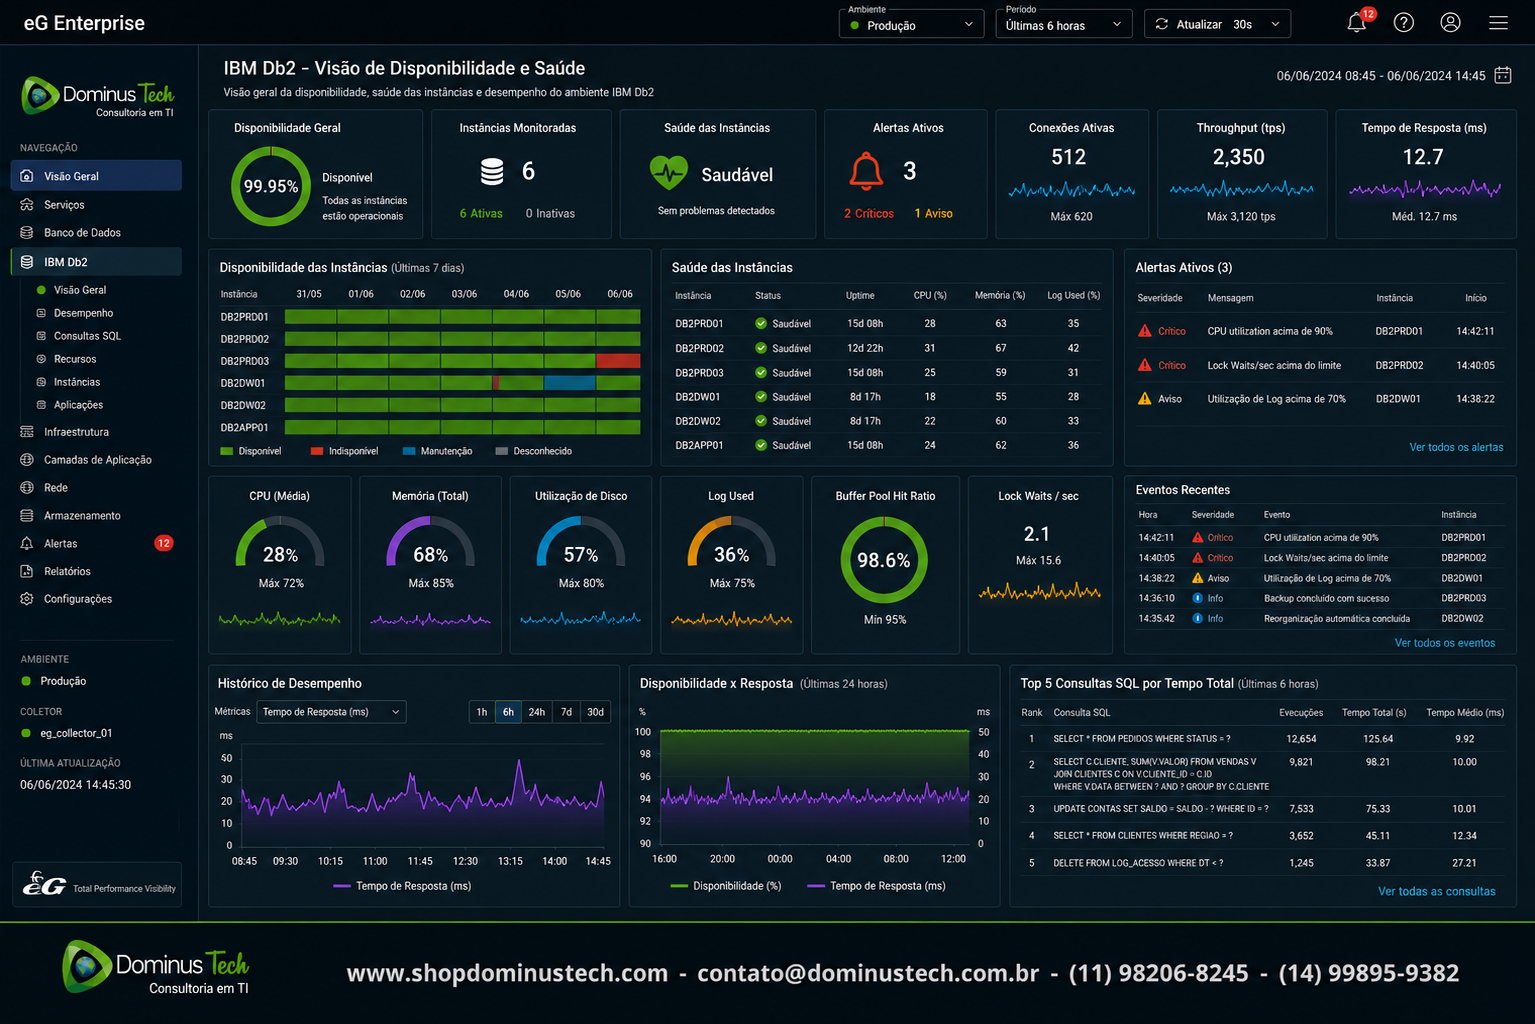Click the red alert bell in Alertas Ativos card
The width and height of the screenshot is (1535, 1024).
[x=866, y=172]
